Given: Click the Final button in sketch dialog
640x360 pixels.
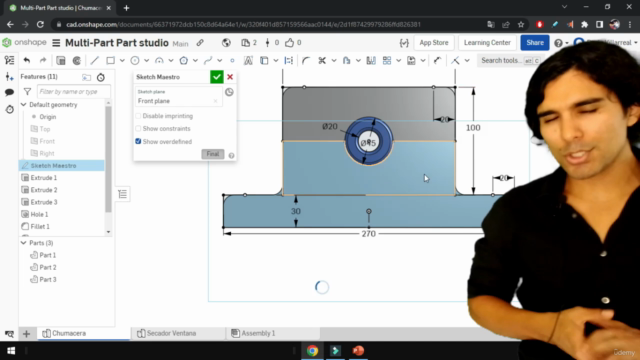Looking at the screenshot, I should tap(213, 154).
